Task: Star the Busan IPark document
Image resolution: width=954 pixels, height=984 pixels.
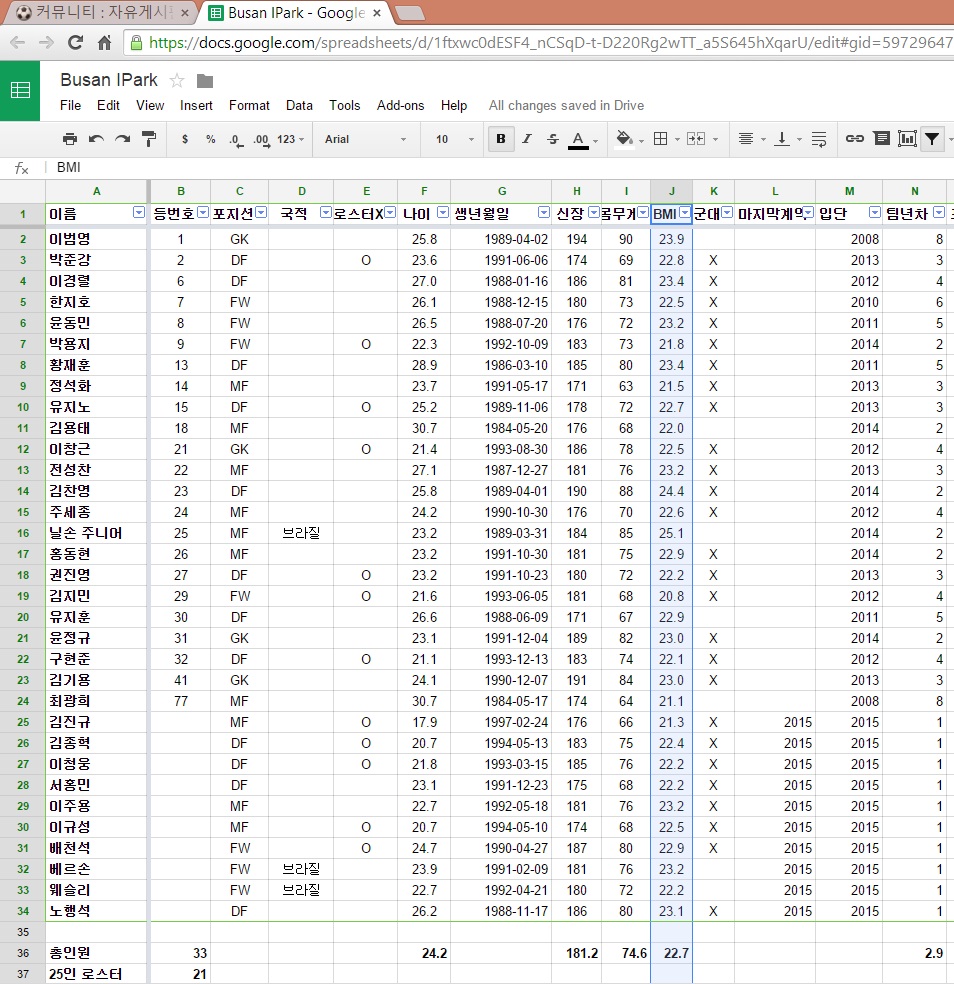Action: point(177,80)
